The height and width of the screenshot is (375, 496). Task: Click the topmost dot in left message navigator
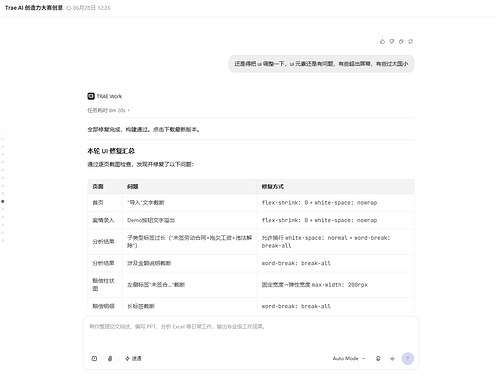tap(3, 131)
